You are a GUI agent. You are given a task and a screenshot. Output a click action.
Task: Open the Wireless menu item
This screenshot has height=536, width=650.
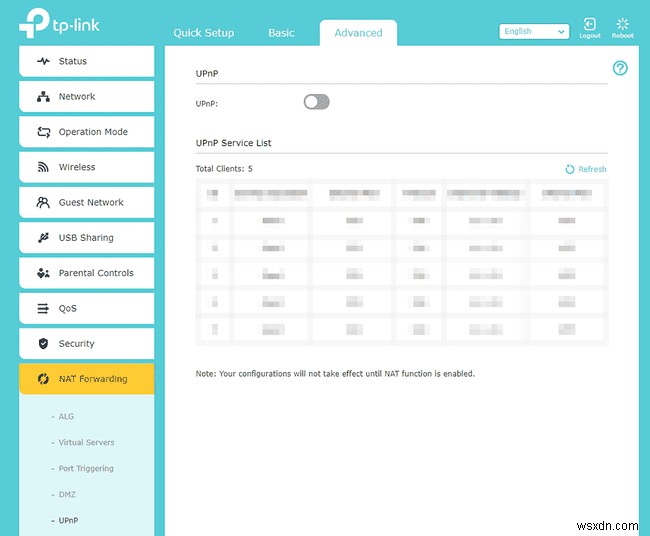[87, 167]
